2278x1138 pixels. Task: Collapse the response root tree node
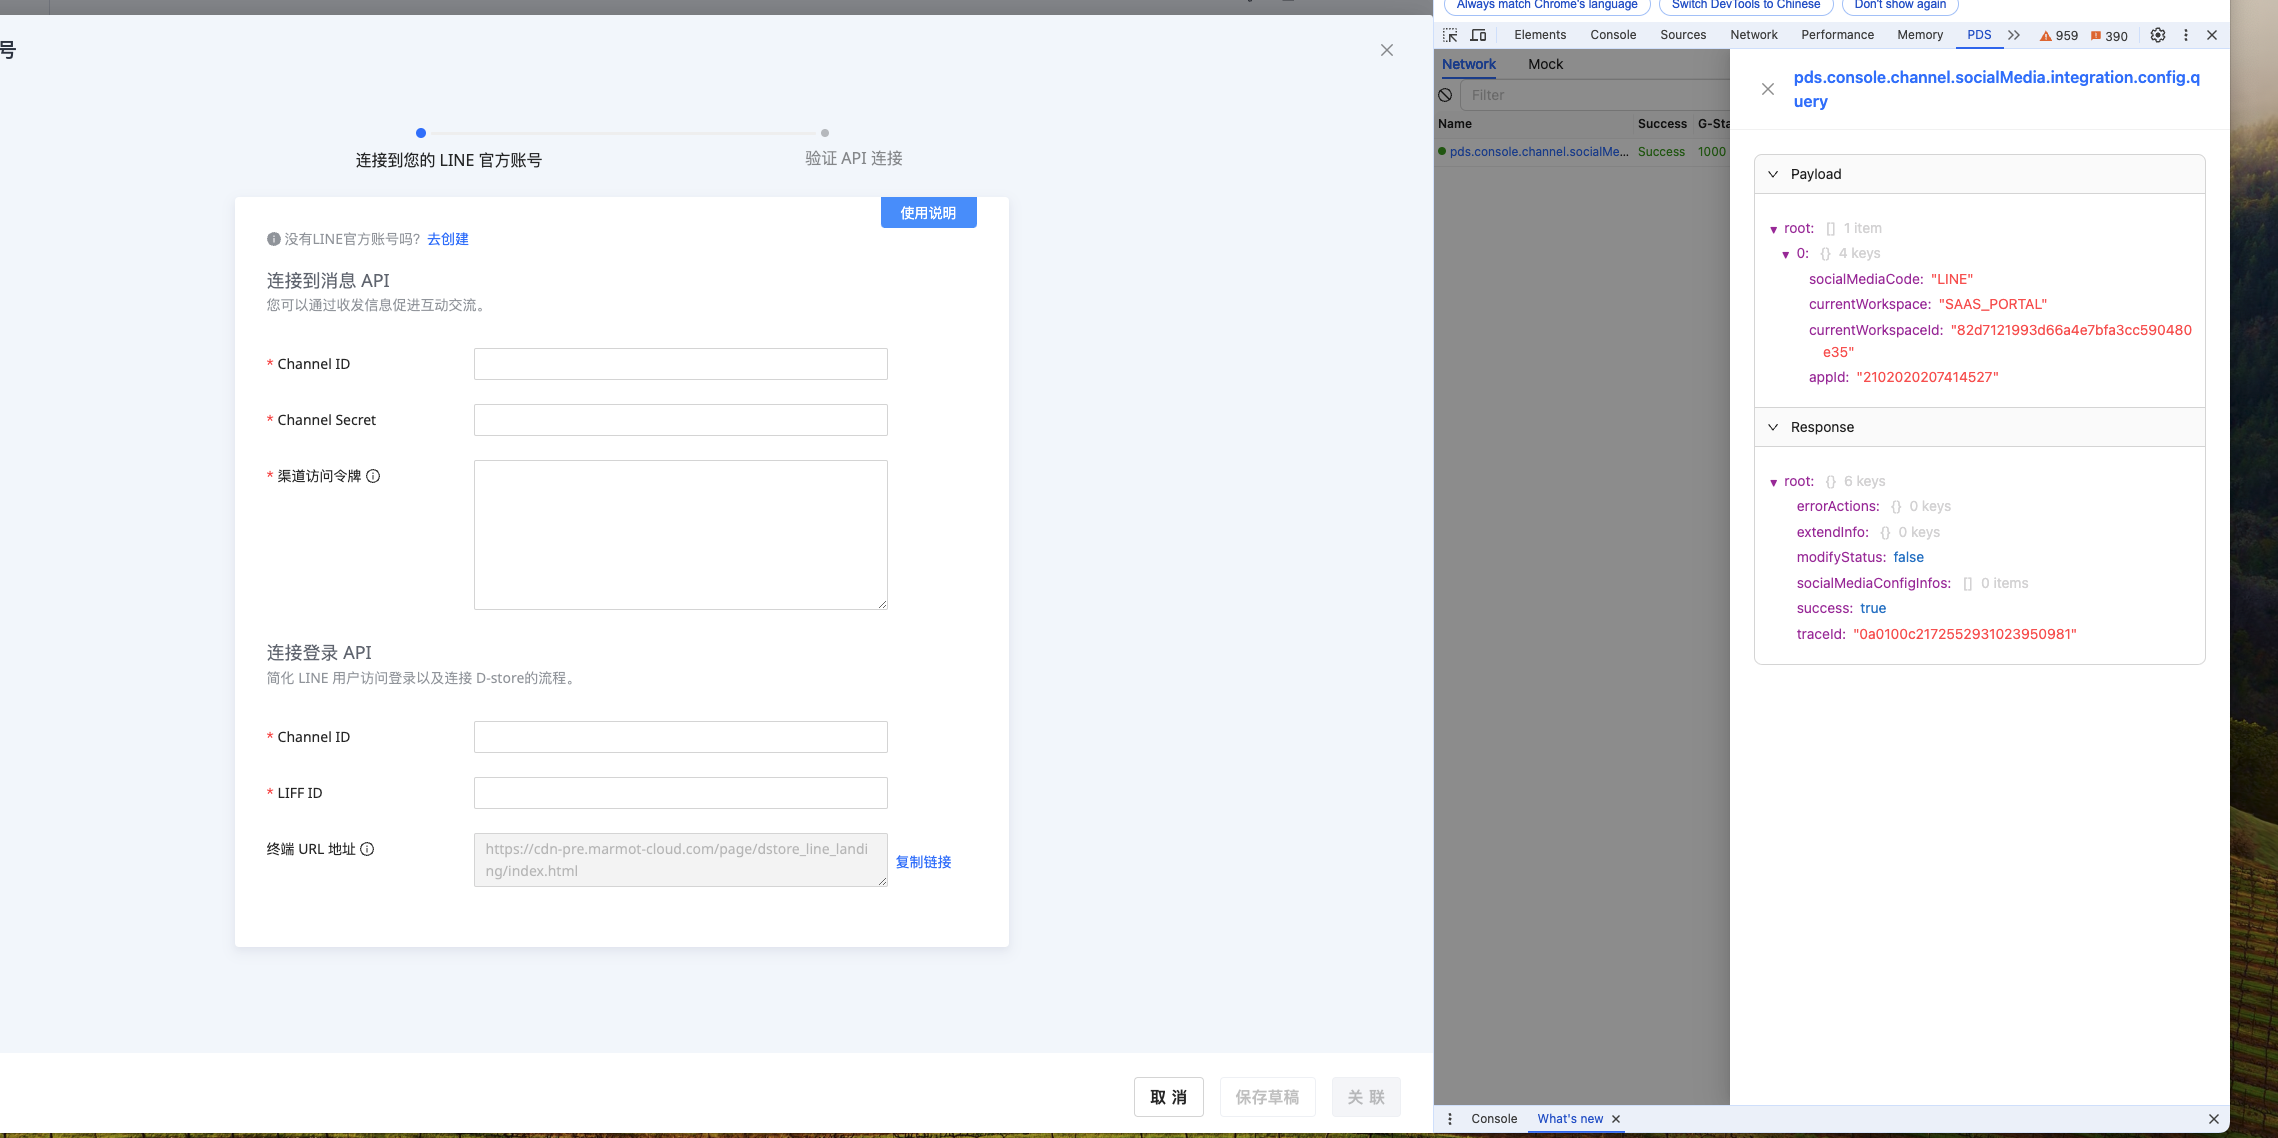[x=1774, y=482]
